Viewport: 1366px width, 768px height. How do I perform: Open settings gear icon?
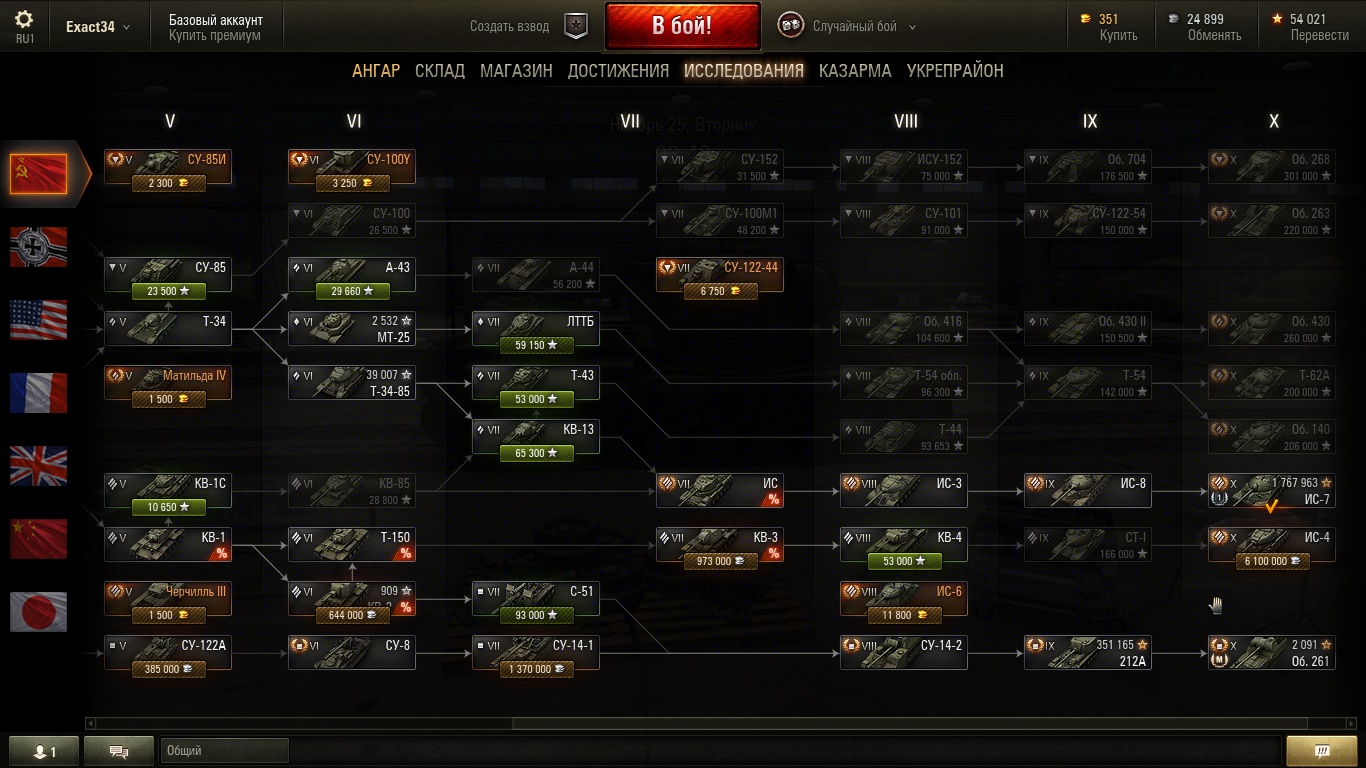point(24,19)
